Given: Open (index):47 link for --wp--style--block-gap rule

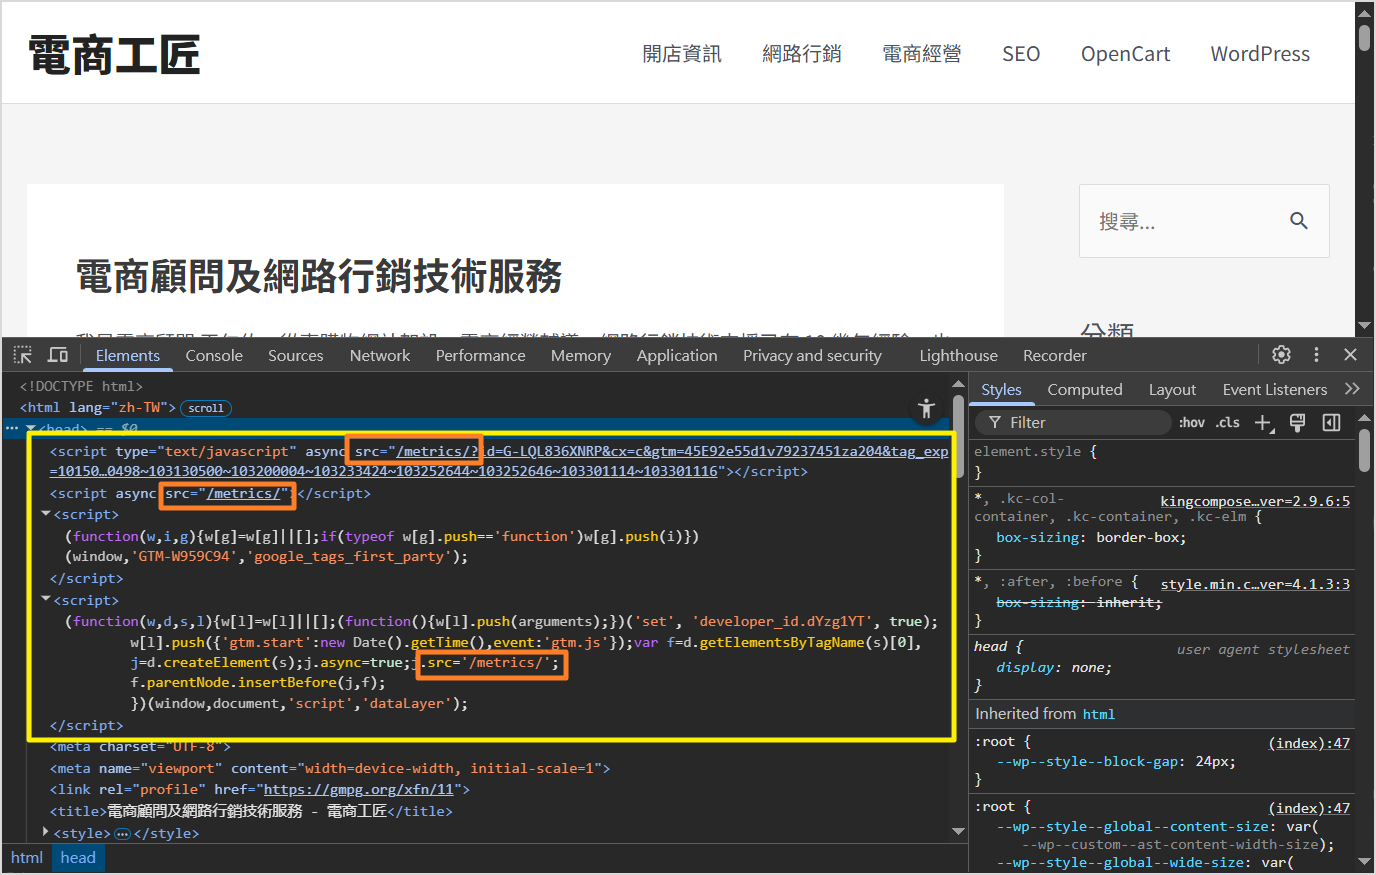Looking at the screenshot, I should point(1309,743).
